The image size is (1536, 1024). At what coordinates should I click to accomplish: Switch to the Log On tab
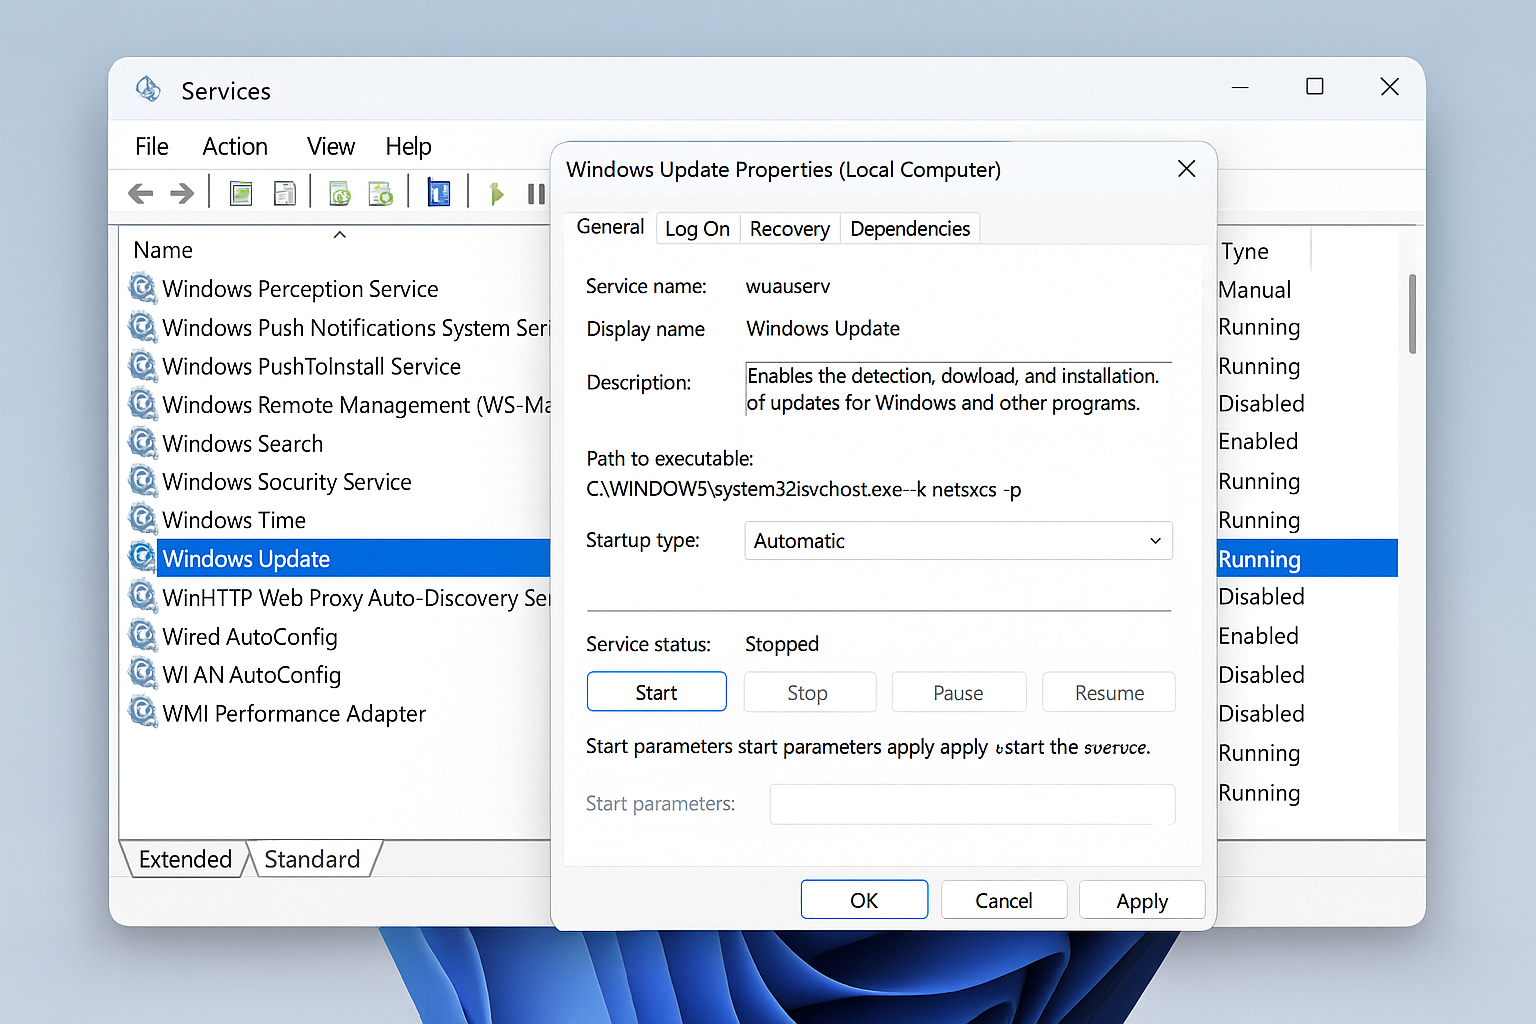tap(698, 229)
